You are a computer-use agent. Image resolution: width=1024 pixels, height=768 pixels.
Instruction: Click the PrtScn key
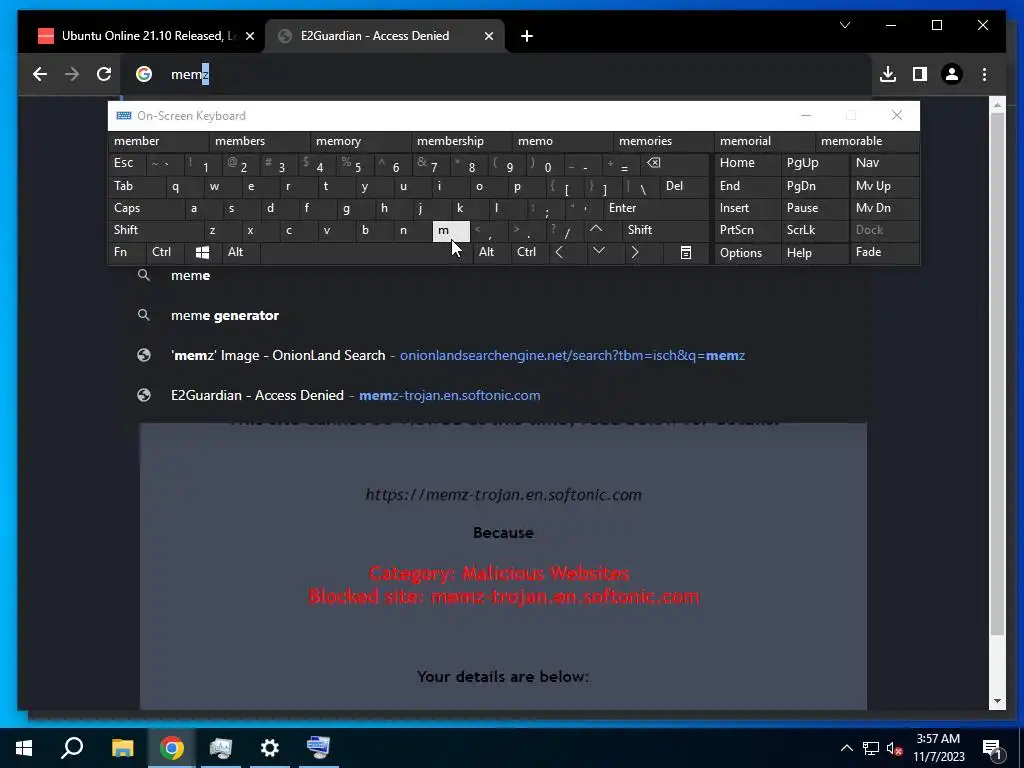[748, 230]
